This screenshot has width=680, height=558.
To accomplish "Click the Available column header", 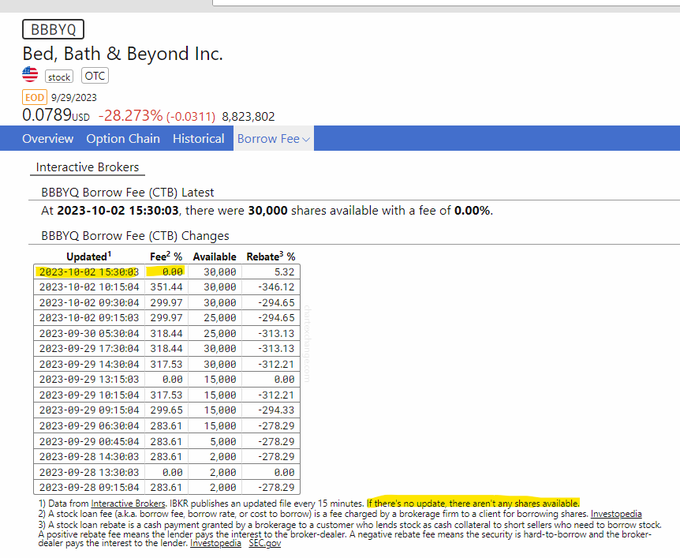I will (214, 257).
